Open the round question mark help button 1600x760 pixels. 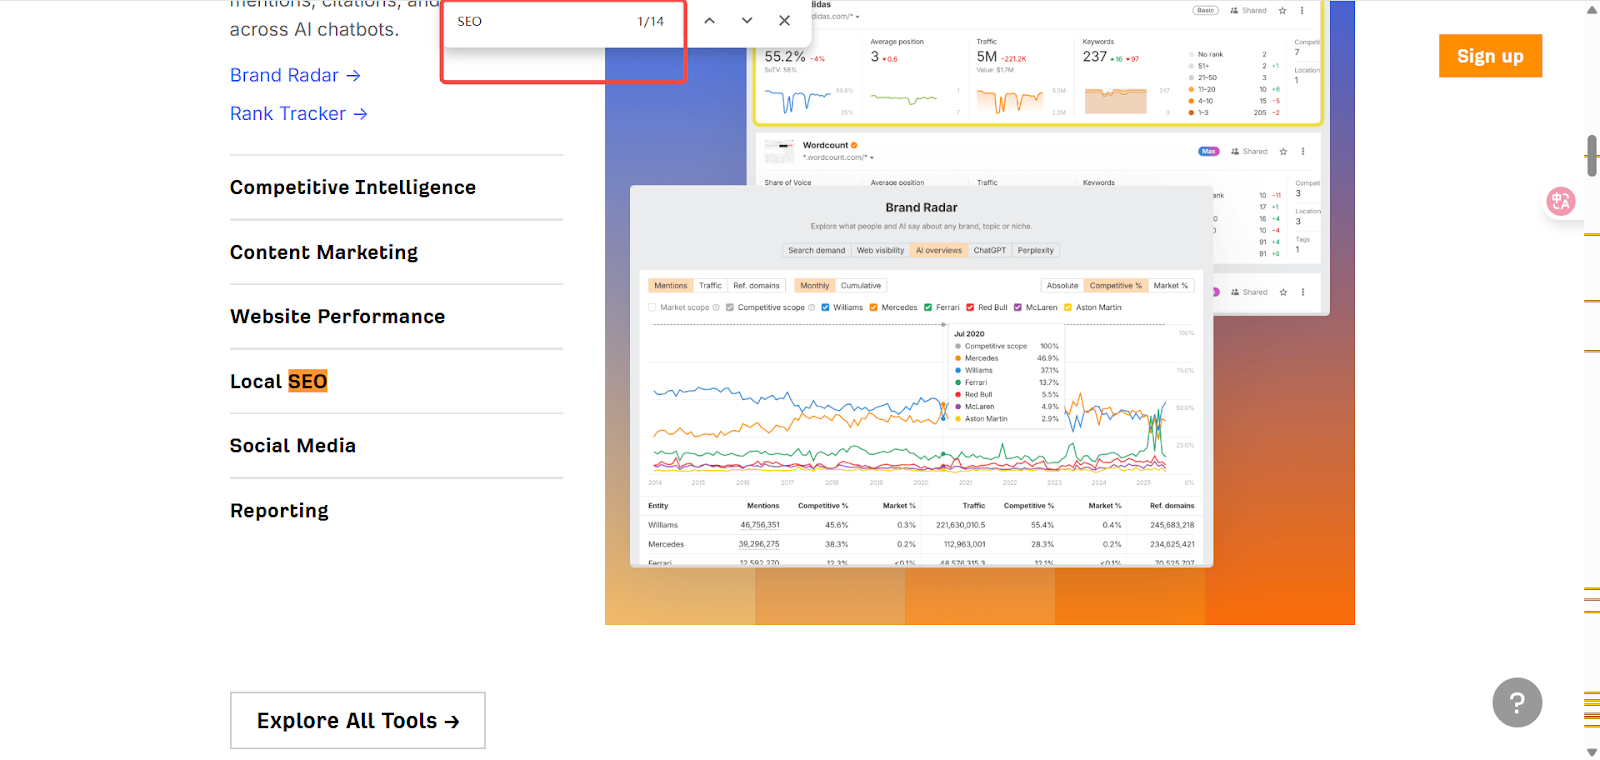pyautogui.click(x=1517, y=703)
